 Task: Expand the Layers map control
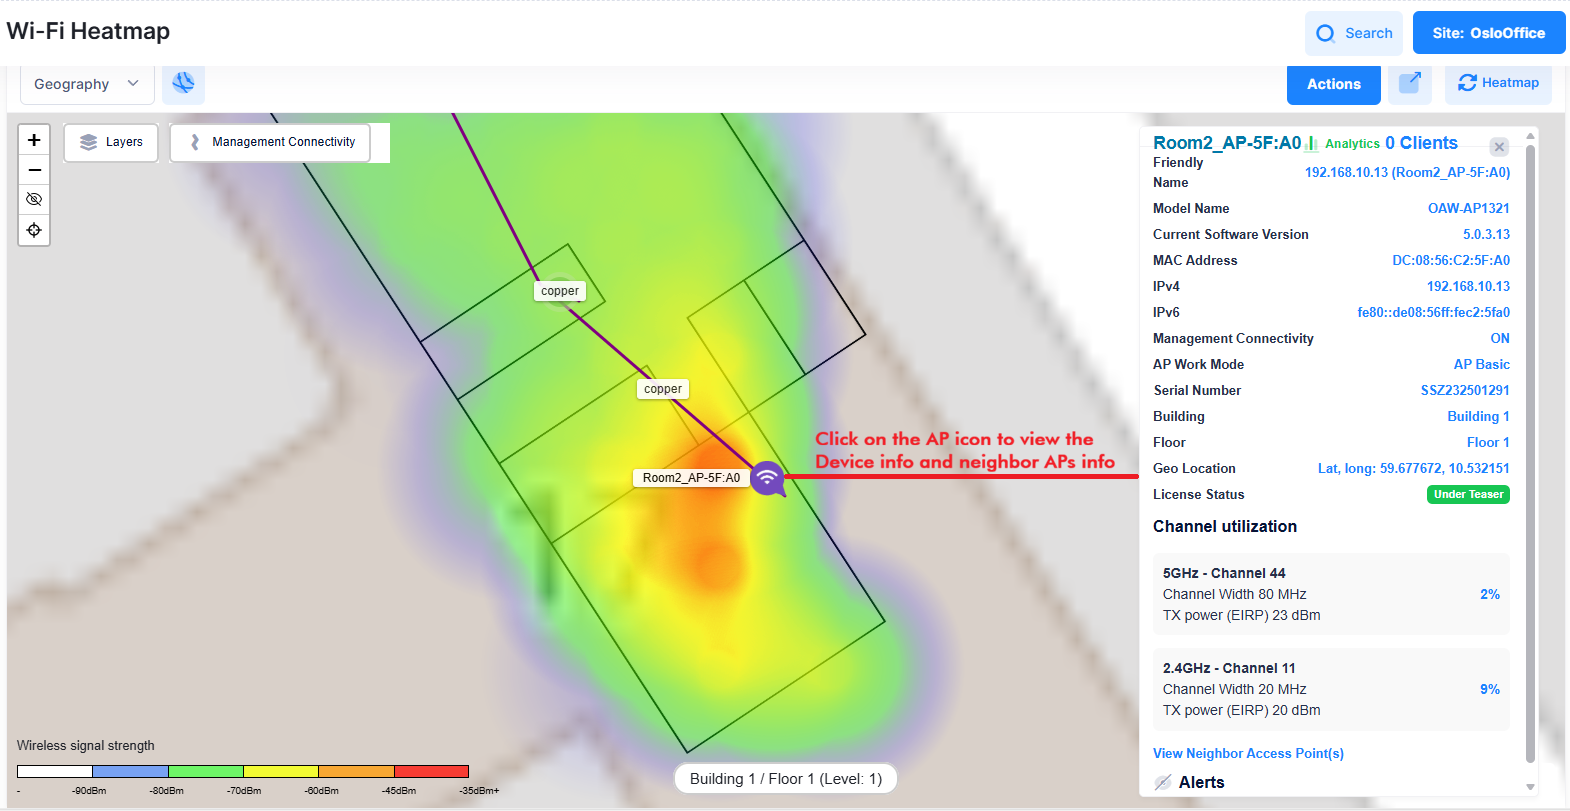point(111,142)
